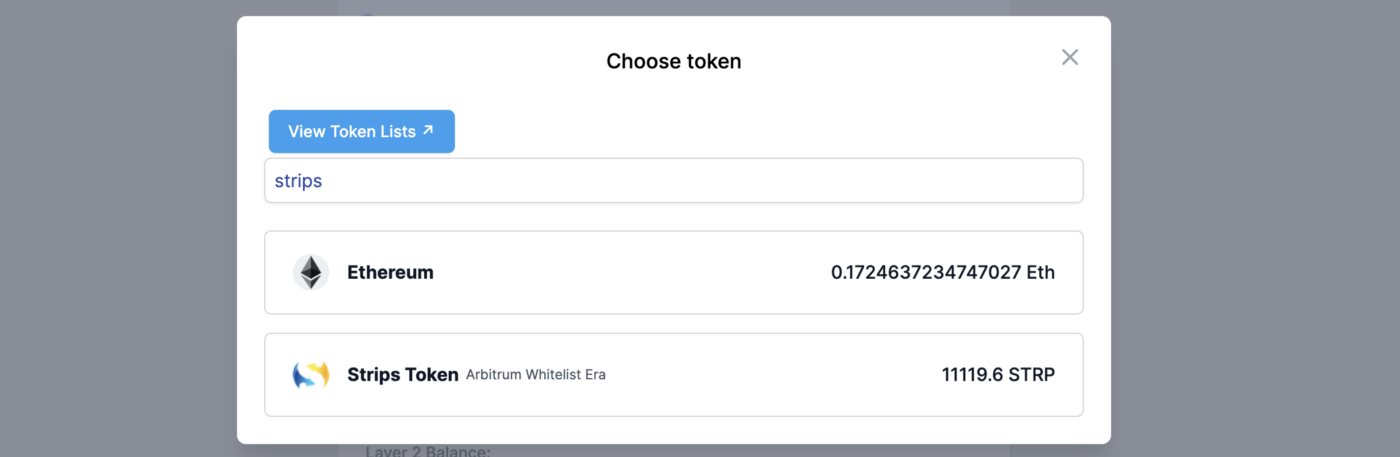1400x457 pixels.
Task: Choose the Strips Token name label
Action: pos(402,375)
